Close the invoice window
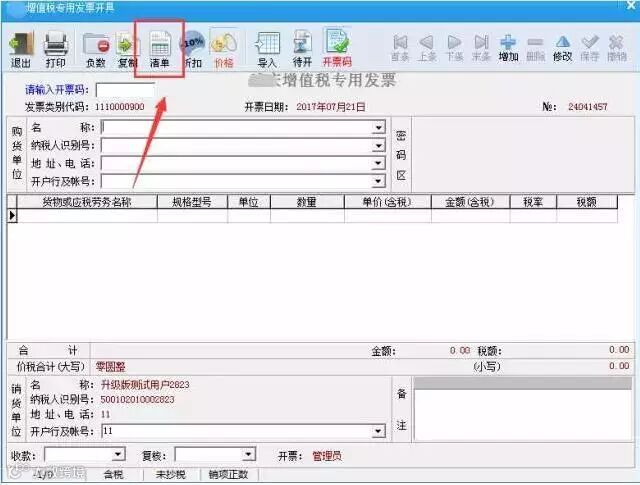 tap(631, 5)
